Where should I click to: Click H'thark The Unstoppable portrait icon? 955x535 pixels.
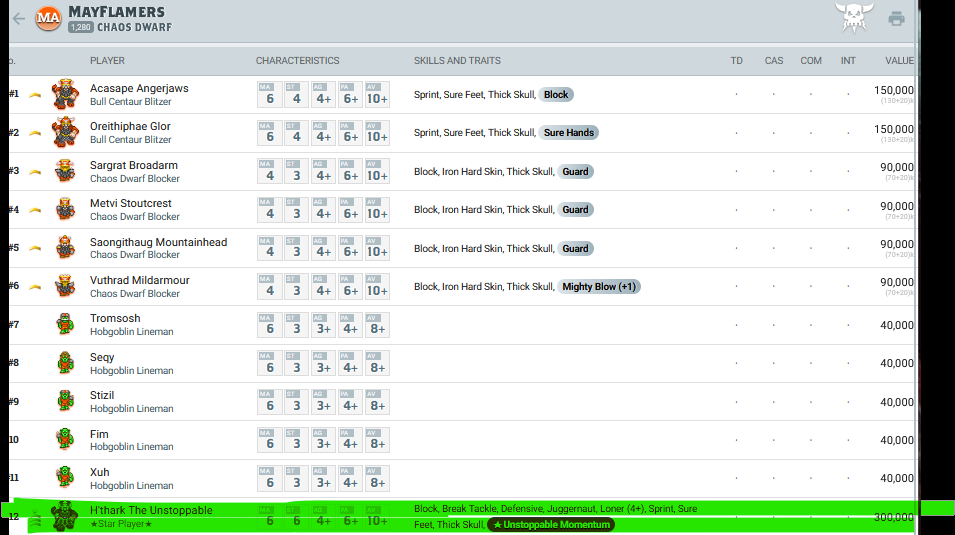[x=65, y=516]
